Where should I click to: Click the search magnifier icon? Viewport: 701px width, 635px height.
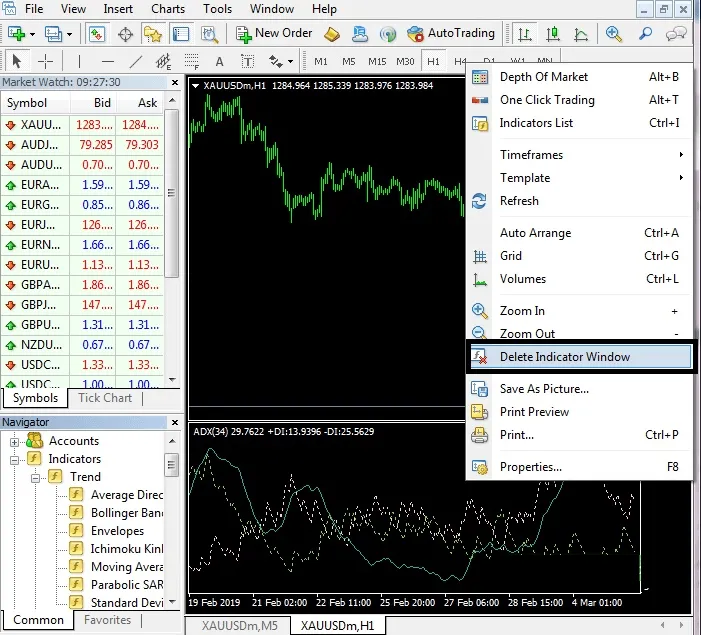[645, 34]
